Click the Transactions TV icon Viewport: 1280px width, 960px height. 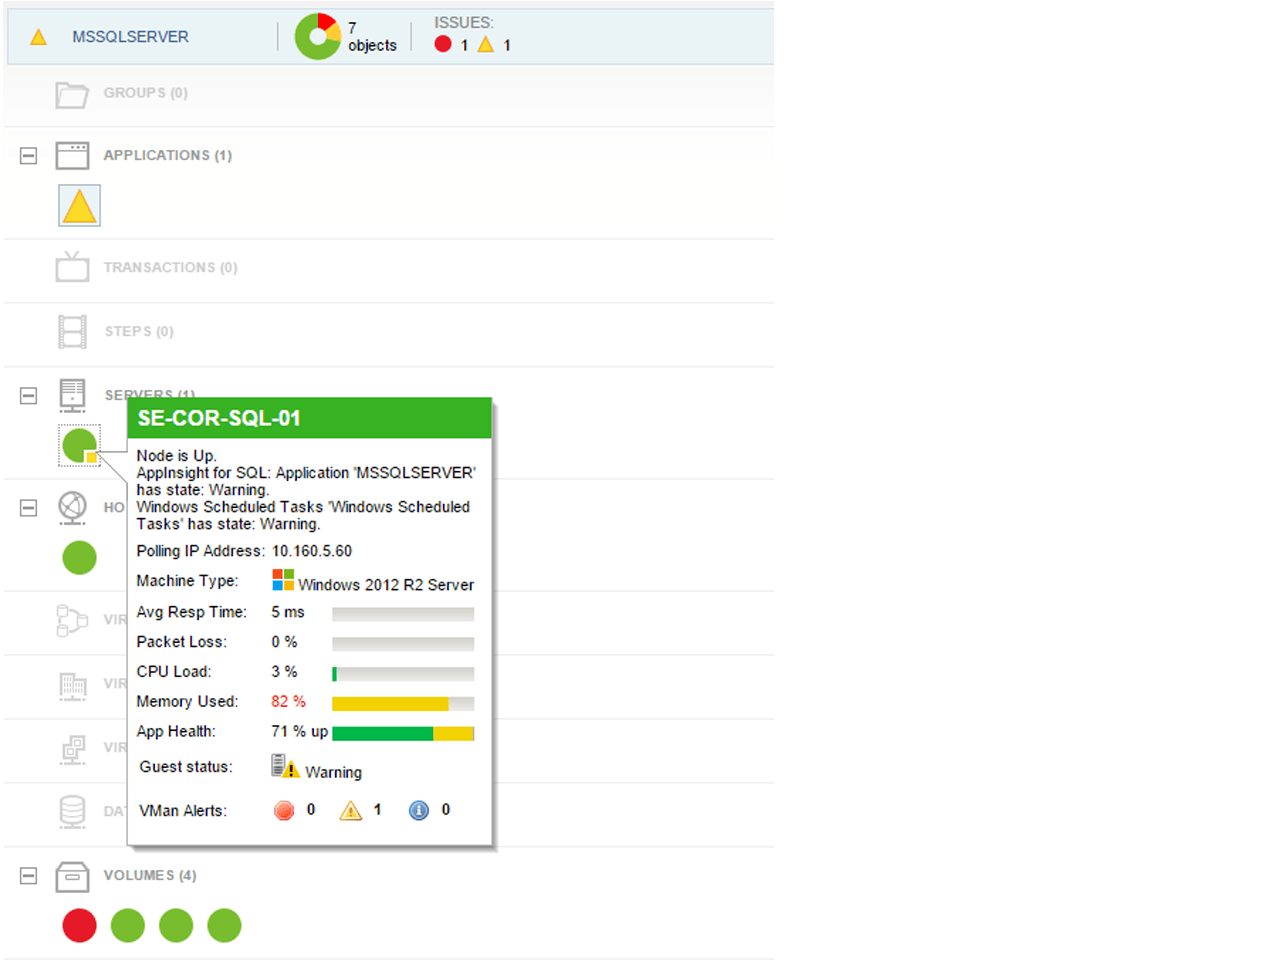click(x=72, y=266)
